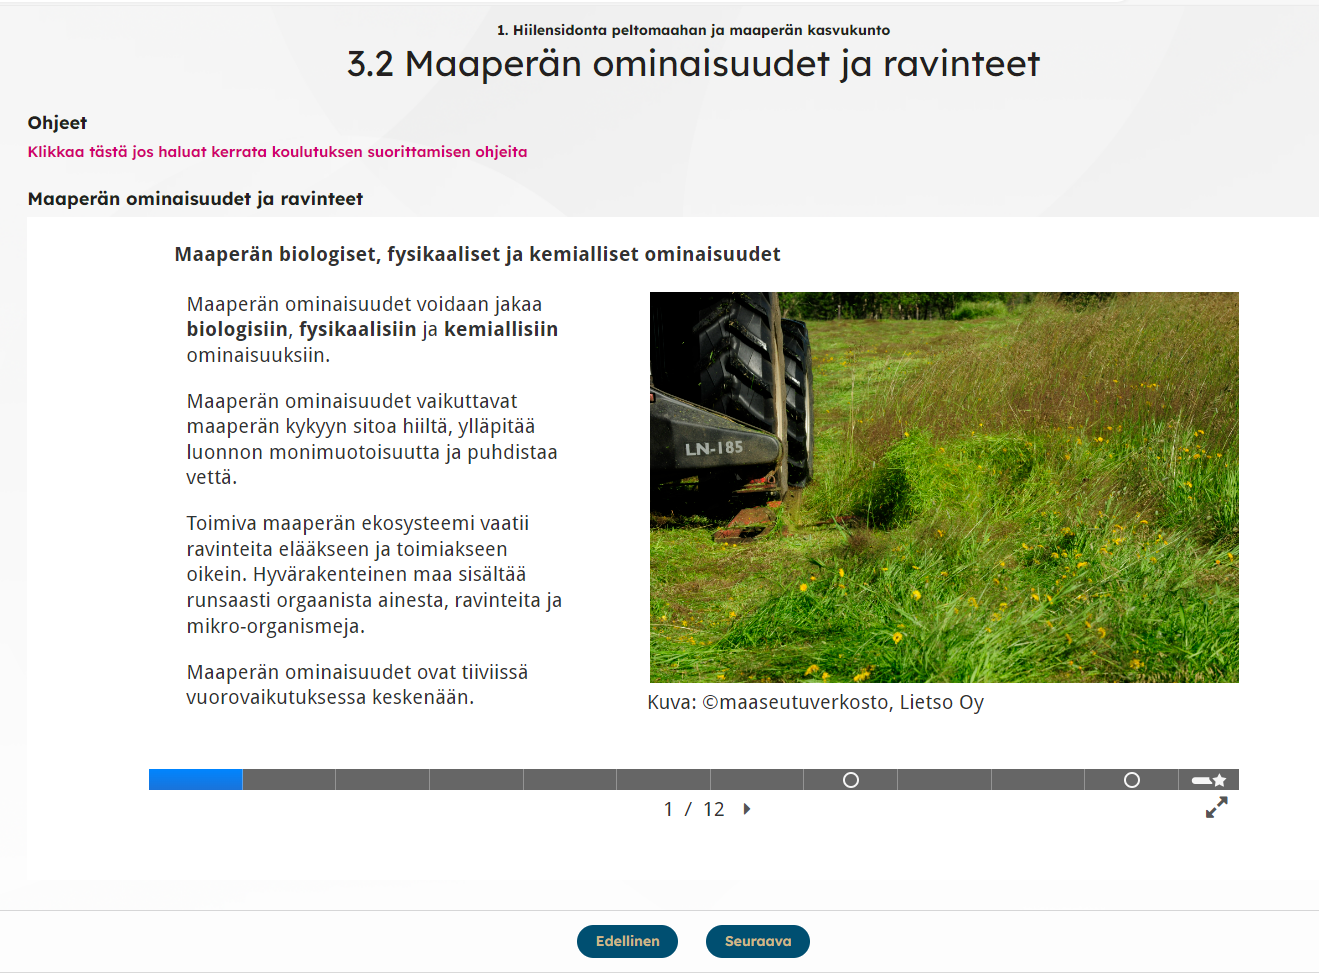Click the Edellinen navigation button
The width and height of the screenshot is (1319, 973).
click(627, 941)
